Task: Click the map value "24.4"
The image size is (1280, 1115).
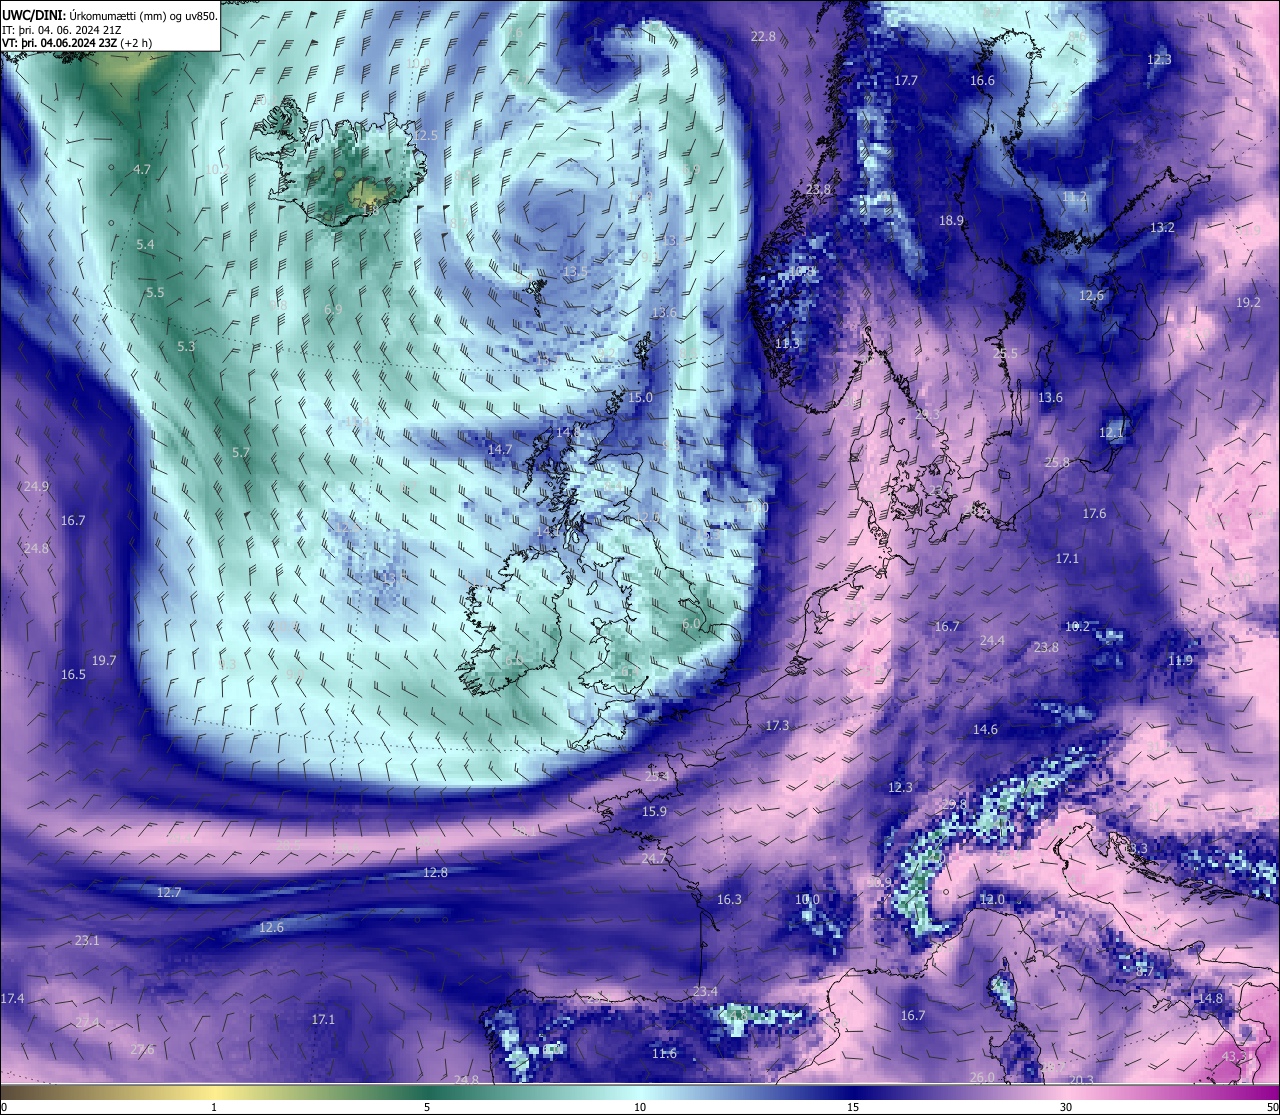Action: [992, 640]
